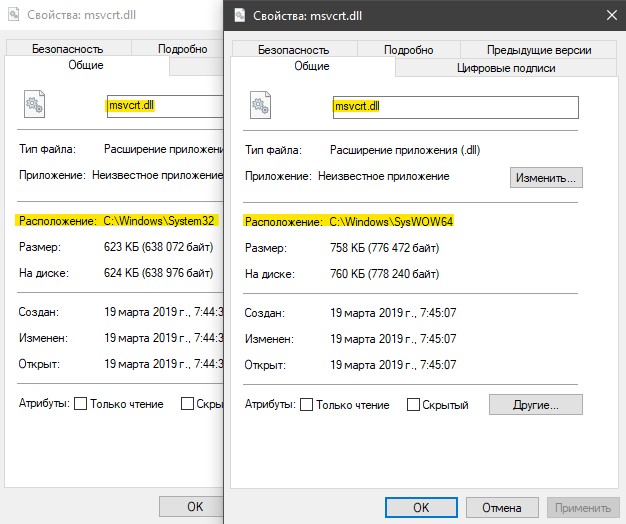Image resolution: width=626 pixels, height=524 pixels.
Task: Click the "Отмена" button
Action: (502, 508)
